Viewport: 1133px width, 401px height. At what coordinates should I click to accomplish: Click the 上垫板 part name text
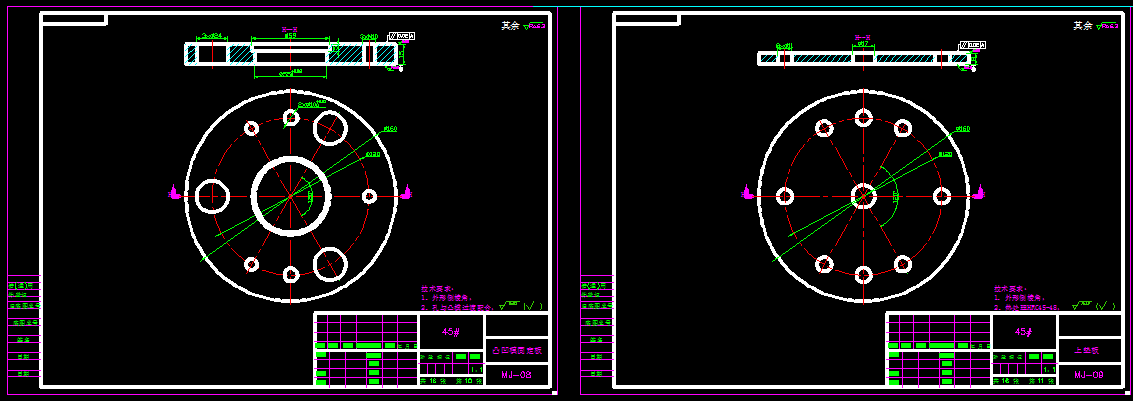[x=1088, y=350]
